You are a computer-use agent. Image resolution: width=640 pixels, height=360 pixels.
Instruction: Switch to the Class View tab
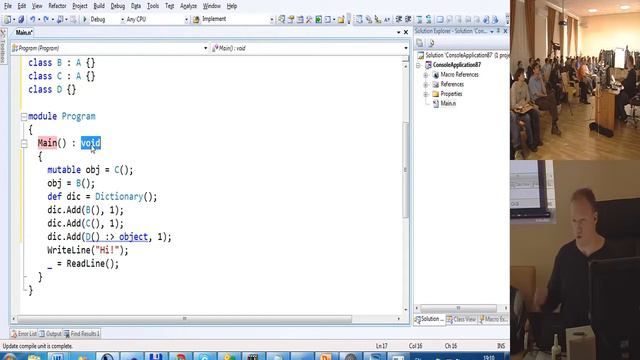click(x=461, y=319)
